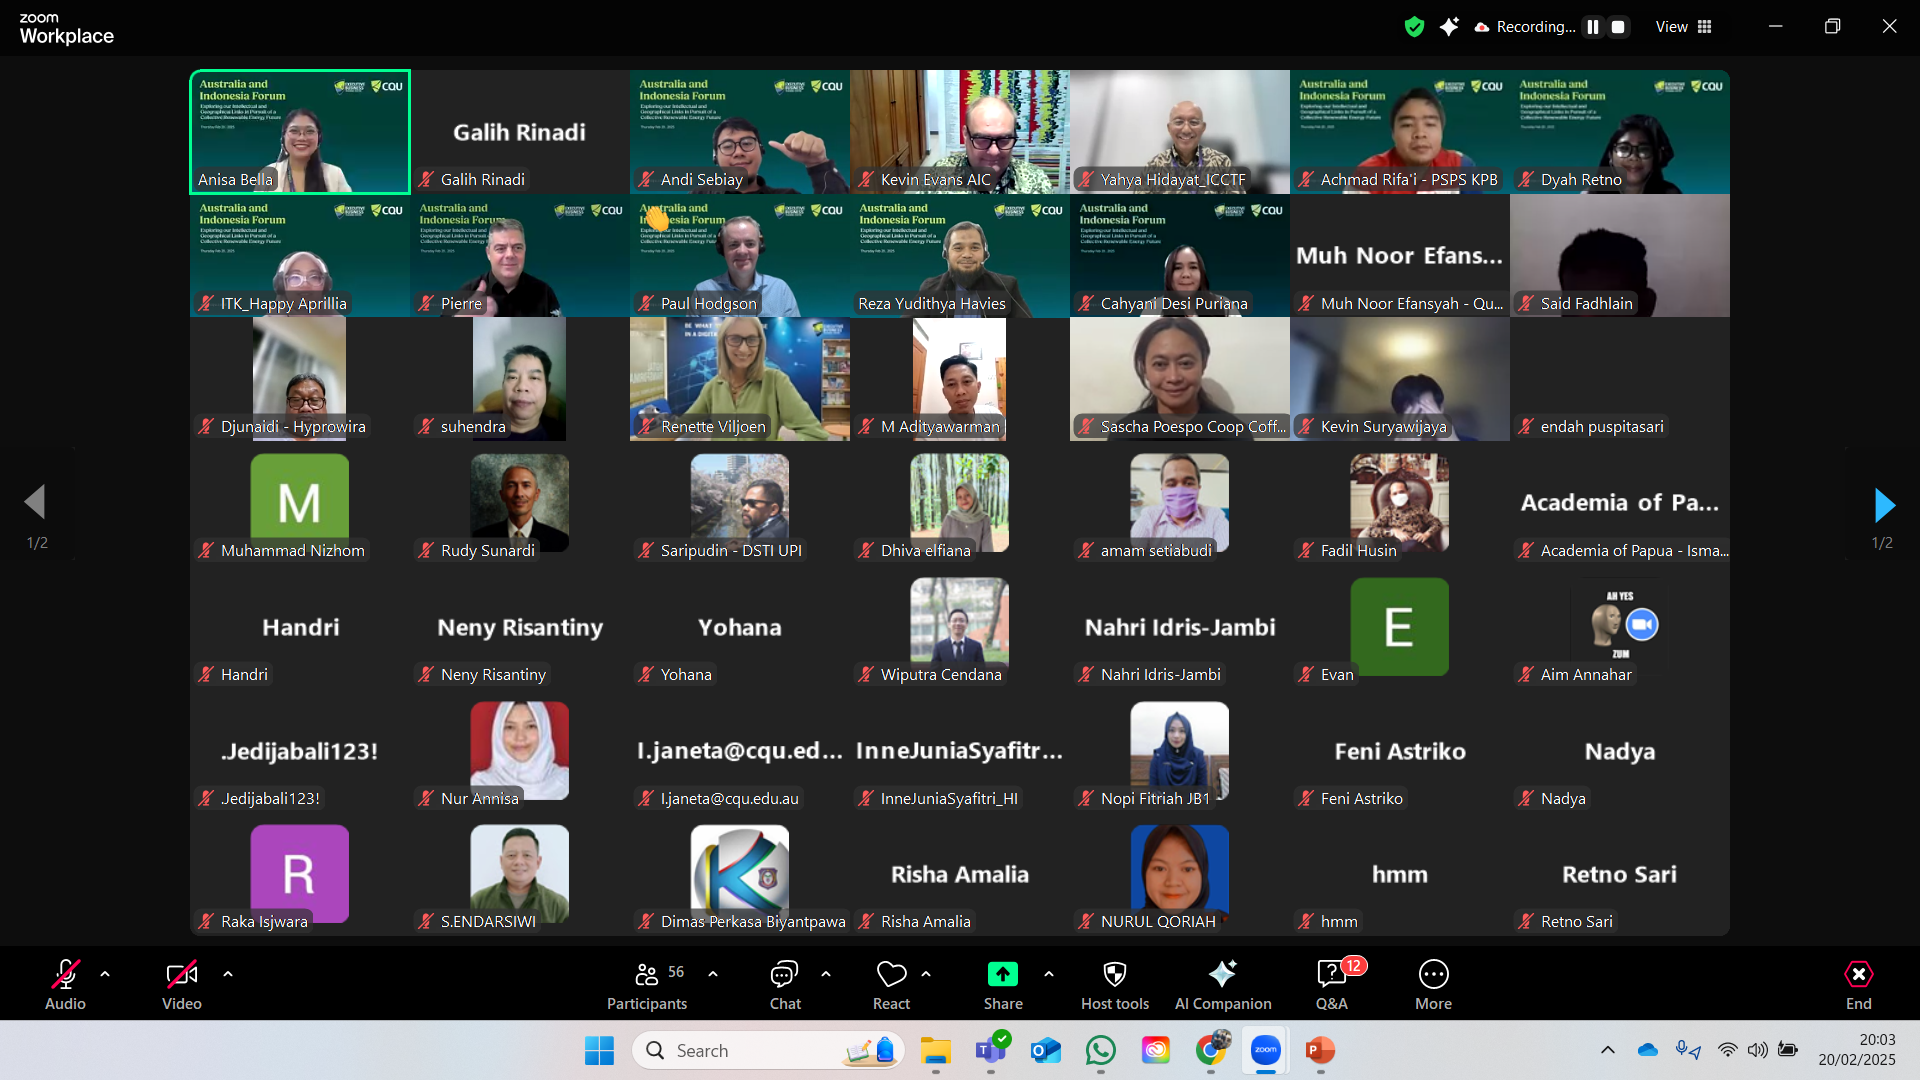This screenshot has width=1920, height=1080.
Task: Expand video options arrow next to Video
Action: [x=228, y=973]
